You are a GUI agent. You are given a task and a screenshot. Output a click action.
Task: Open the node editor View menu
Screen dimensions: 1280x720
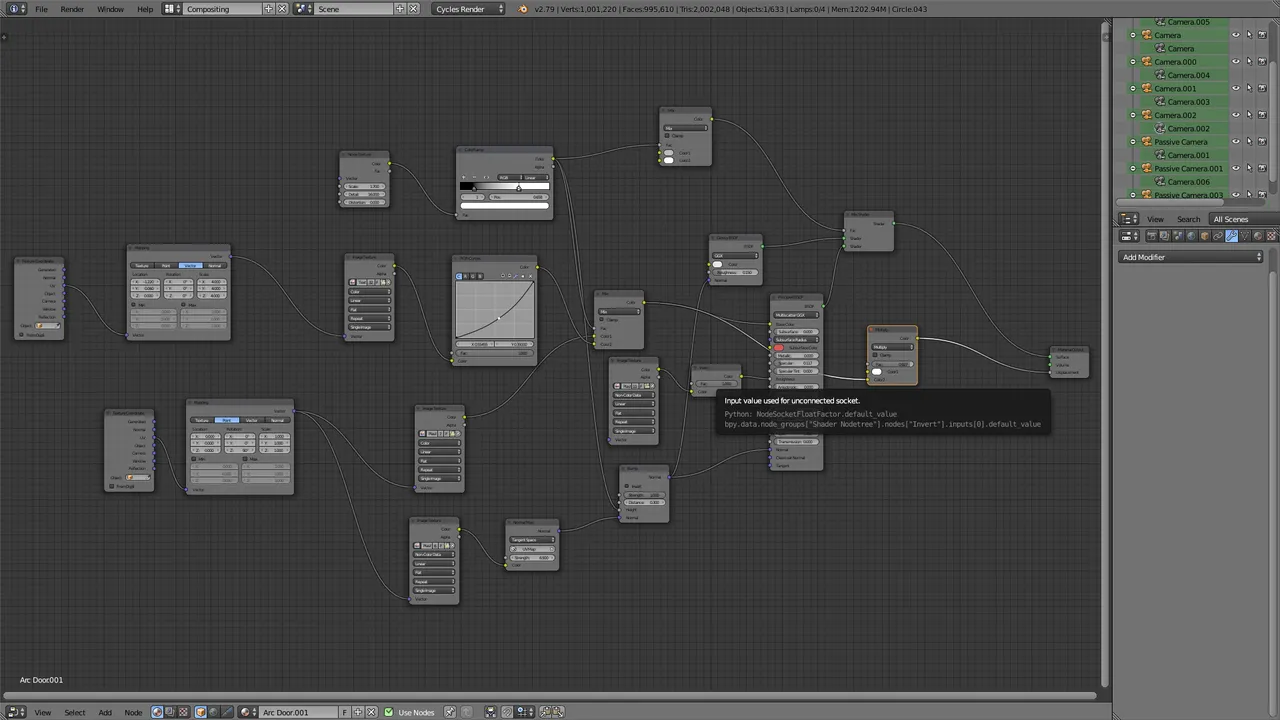coord(43,712)
